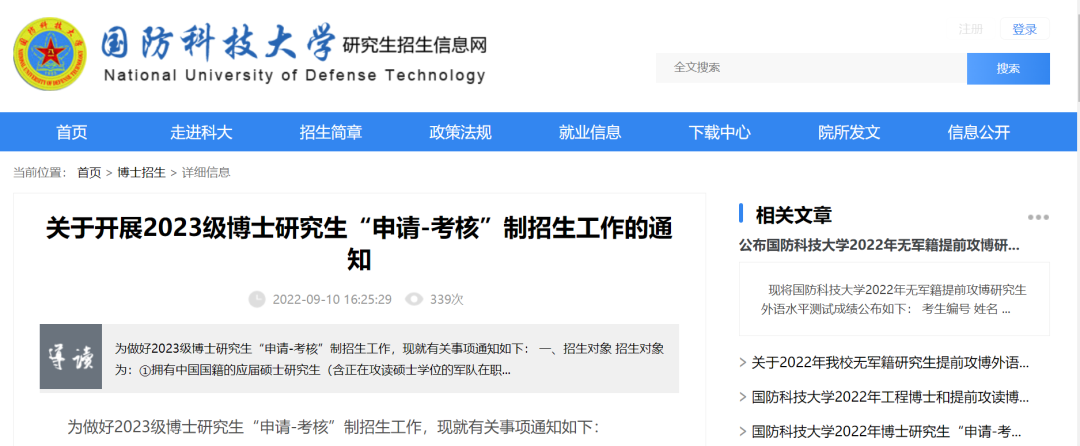This screenshot has height=446, width=1080.
Task: Click the 国防科技大学 calligraphy title banner
Action: (218, 43)
